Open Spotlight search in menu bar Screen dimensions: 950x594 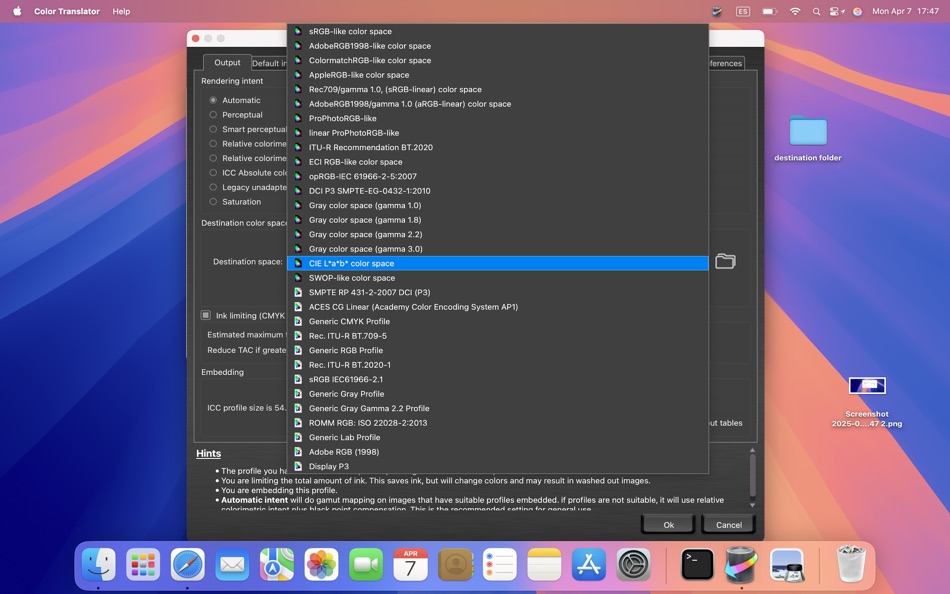pyautogui.click(x=816, y=11)
